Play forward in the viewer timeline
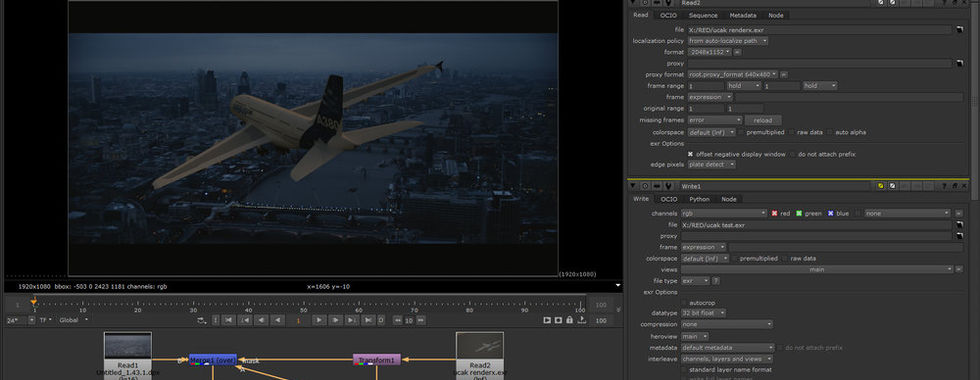Screen dimensions: 980x380 tap(319, 320)
